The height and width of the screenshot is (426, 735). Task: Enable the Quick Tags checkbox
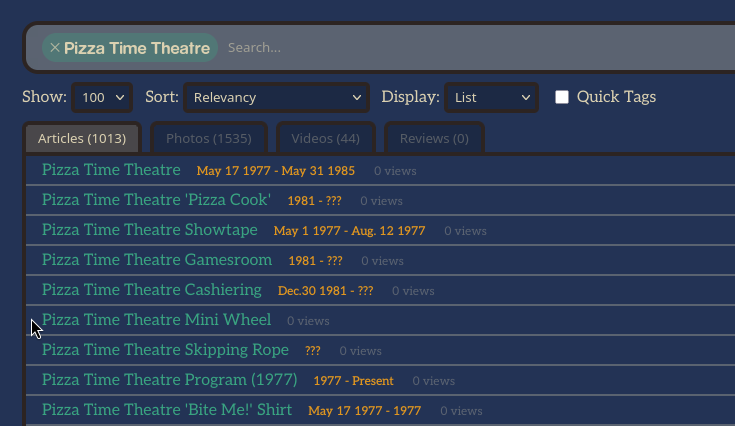[562, 97]
